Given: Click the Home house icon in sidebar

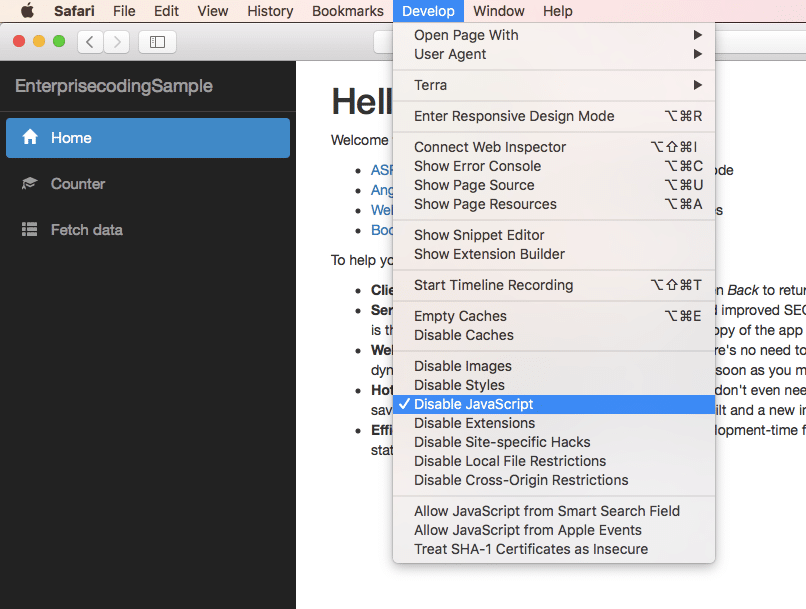Looking at the screenshot, I should pyautogui.click(x=30, y=137).
